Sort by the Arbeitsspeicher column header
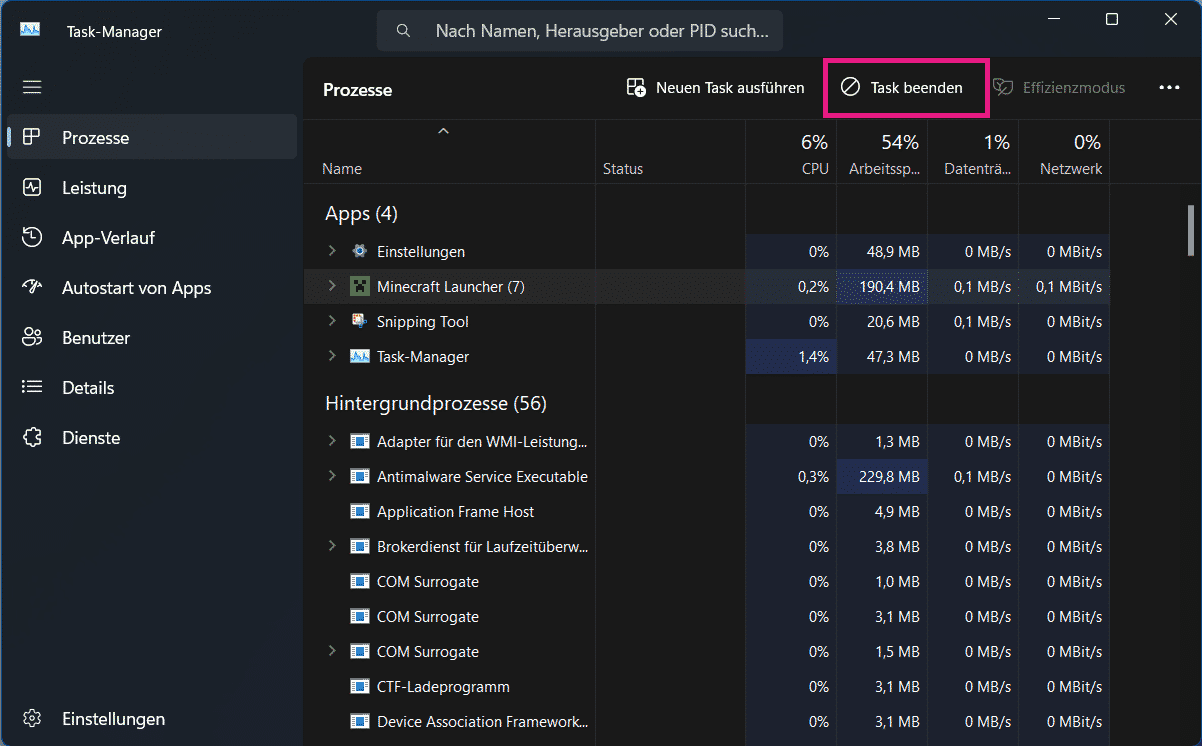1202x746 pixels. pos(882,155)
